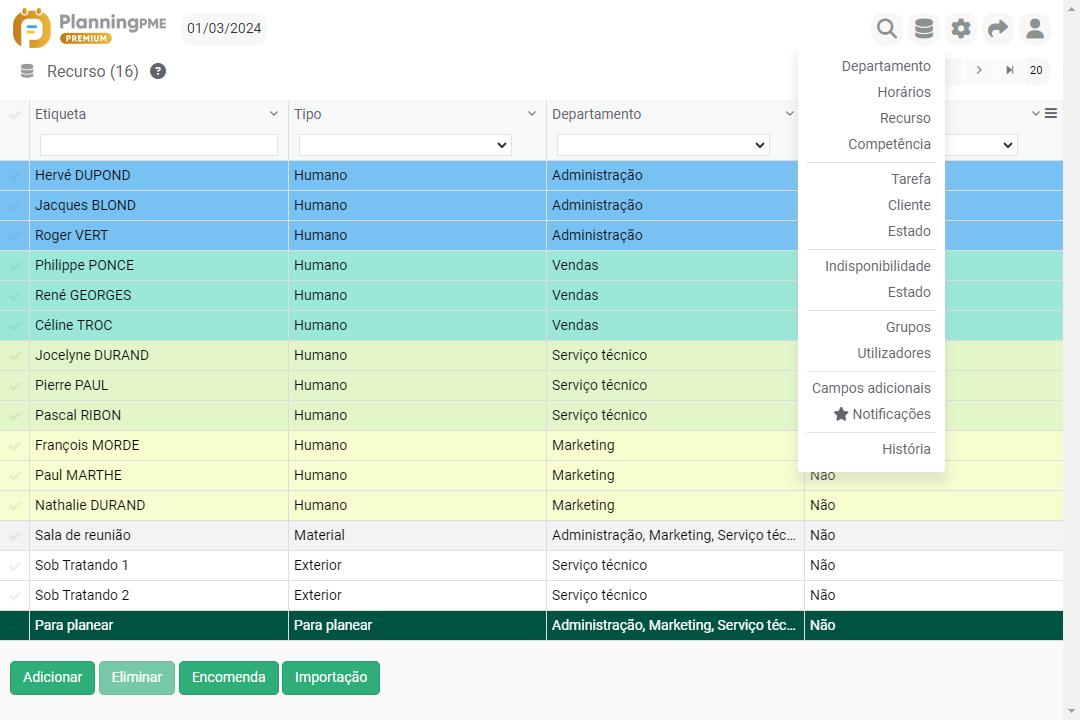
Task: Choose Estado under Indisponibilidade in menu
Action: click(x=909, y=292)
